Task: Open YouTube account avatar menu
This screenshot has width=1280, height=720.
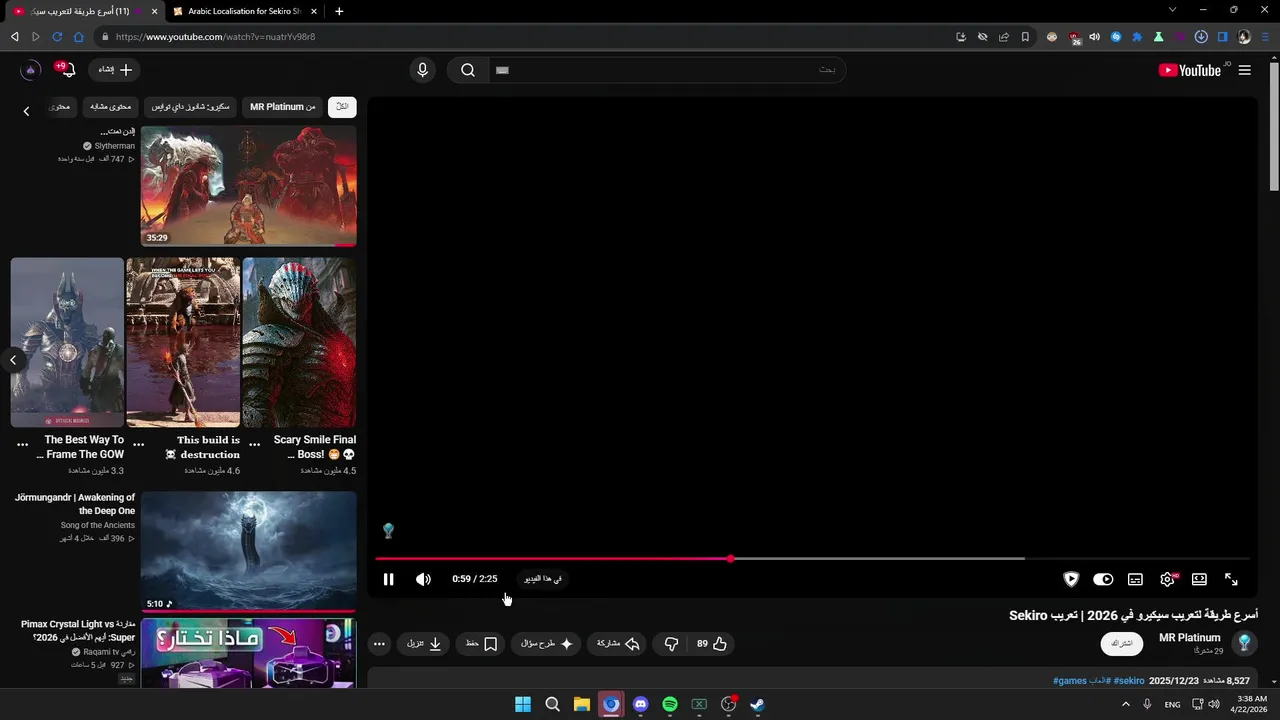Action: coord(31,70)
